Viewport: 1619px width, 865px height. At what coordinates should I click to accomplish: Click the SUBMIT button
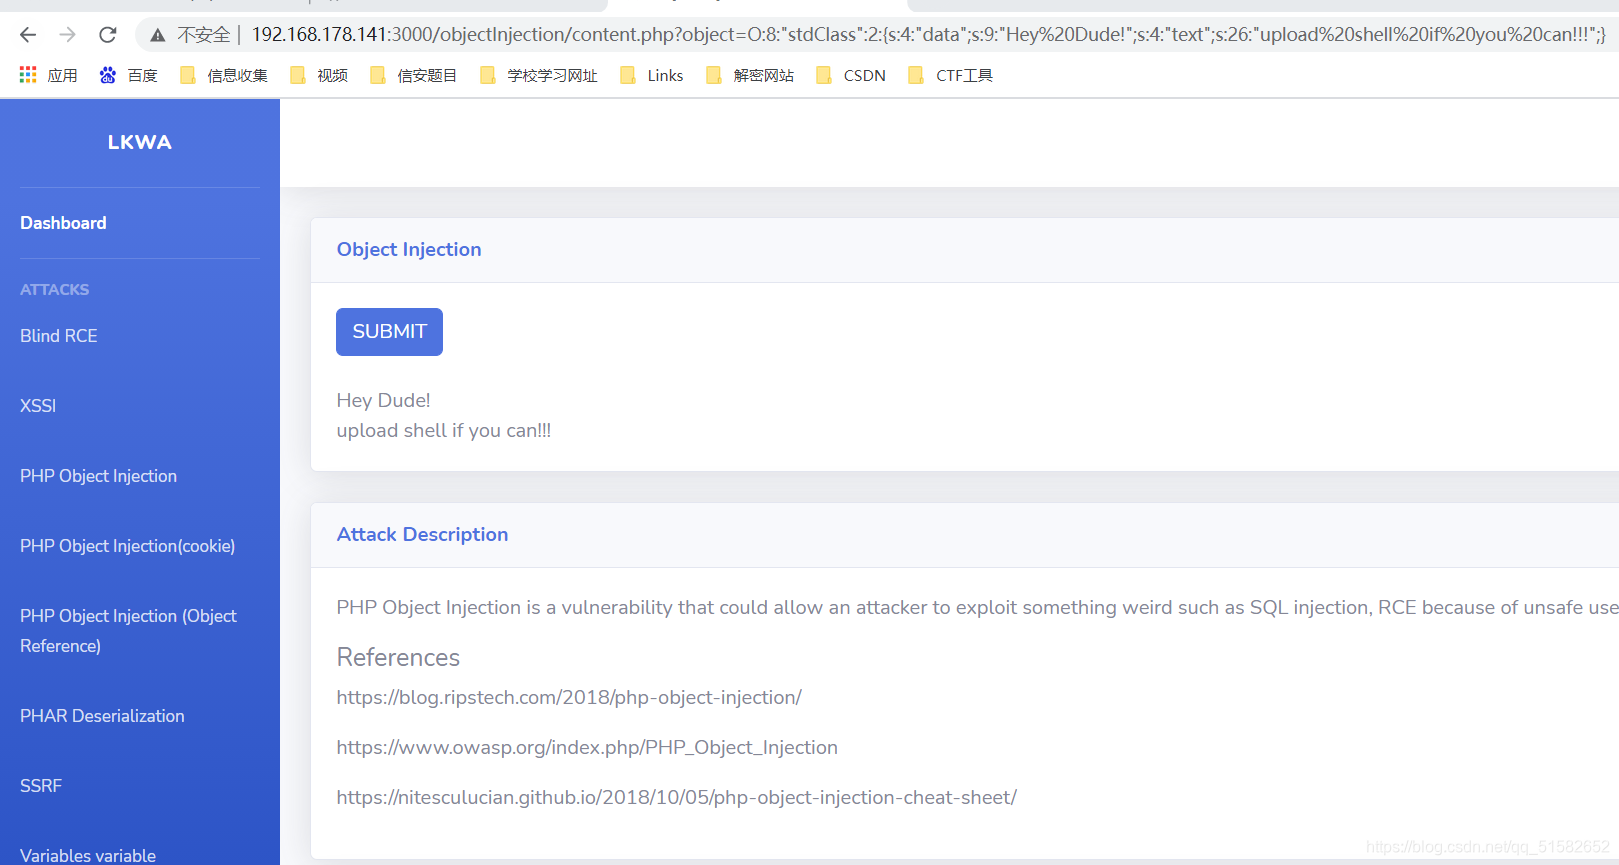tap(389, 332)
